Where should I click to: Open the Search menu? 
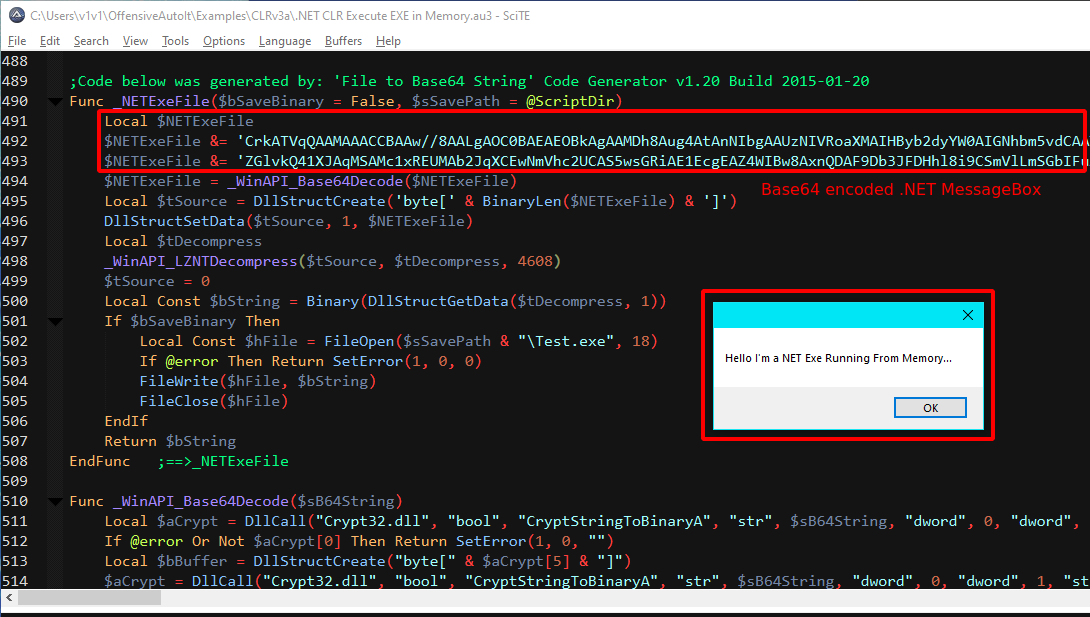[x=91, y=41]
